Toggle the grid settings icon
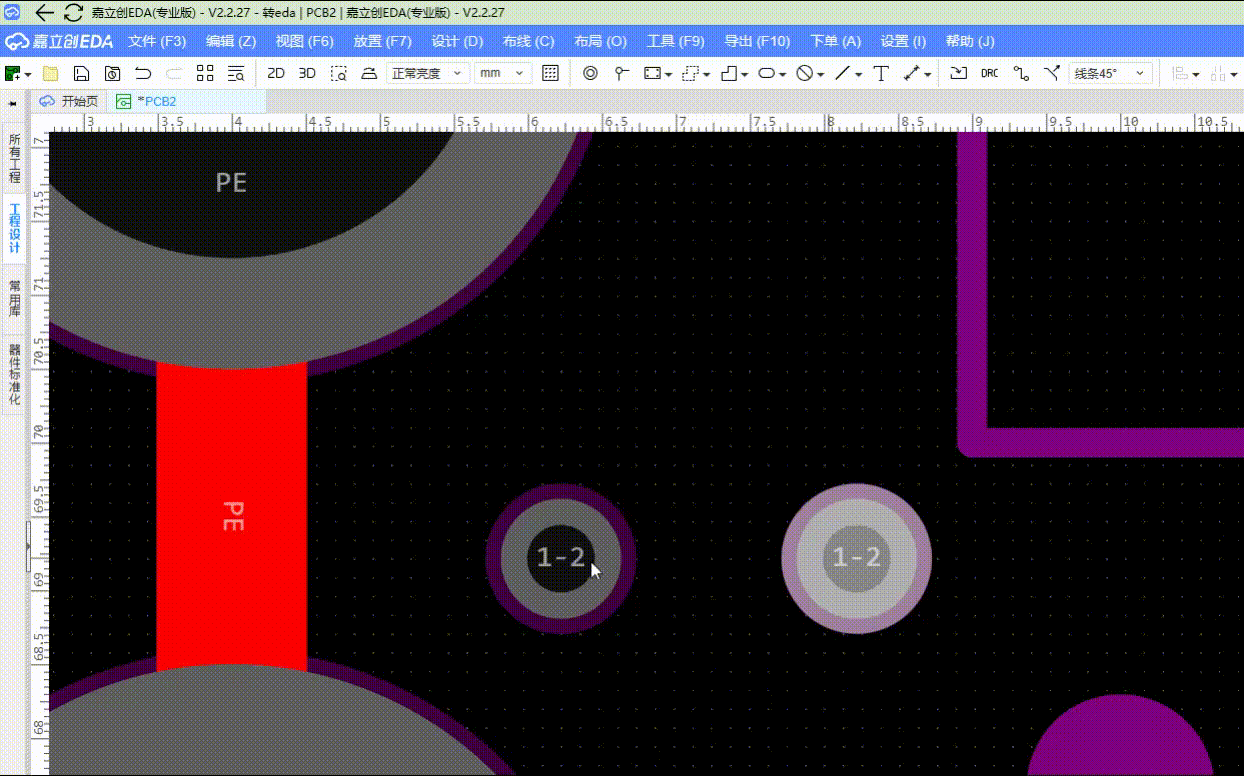 (550, 73)
